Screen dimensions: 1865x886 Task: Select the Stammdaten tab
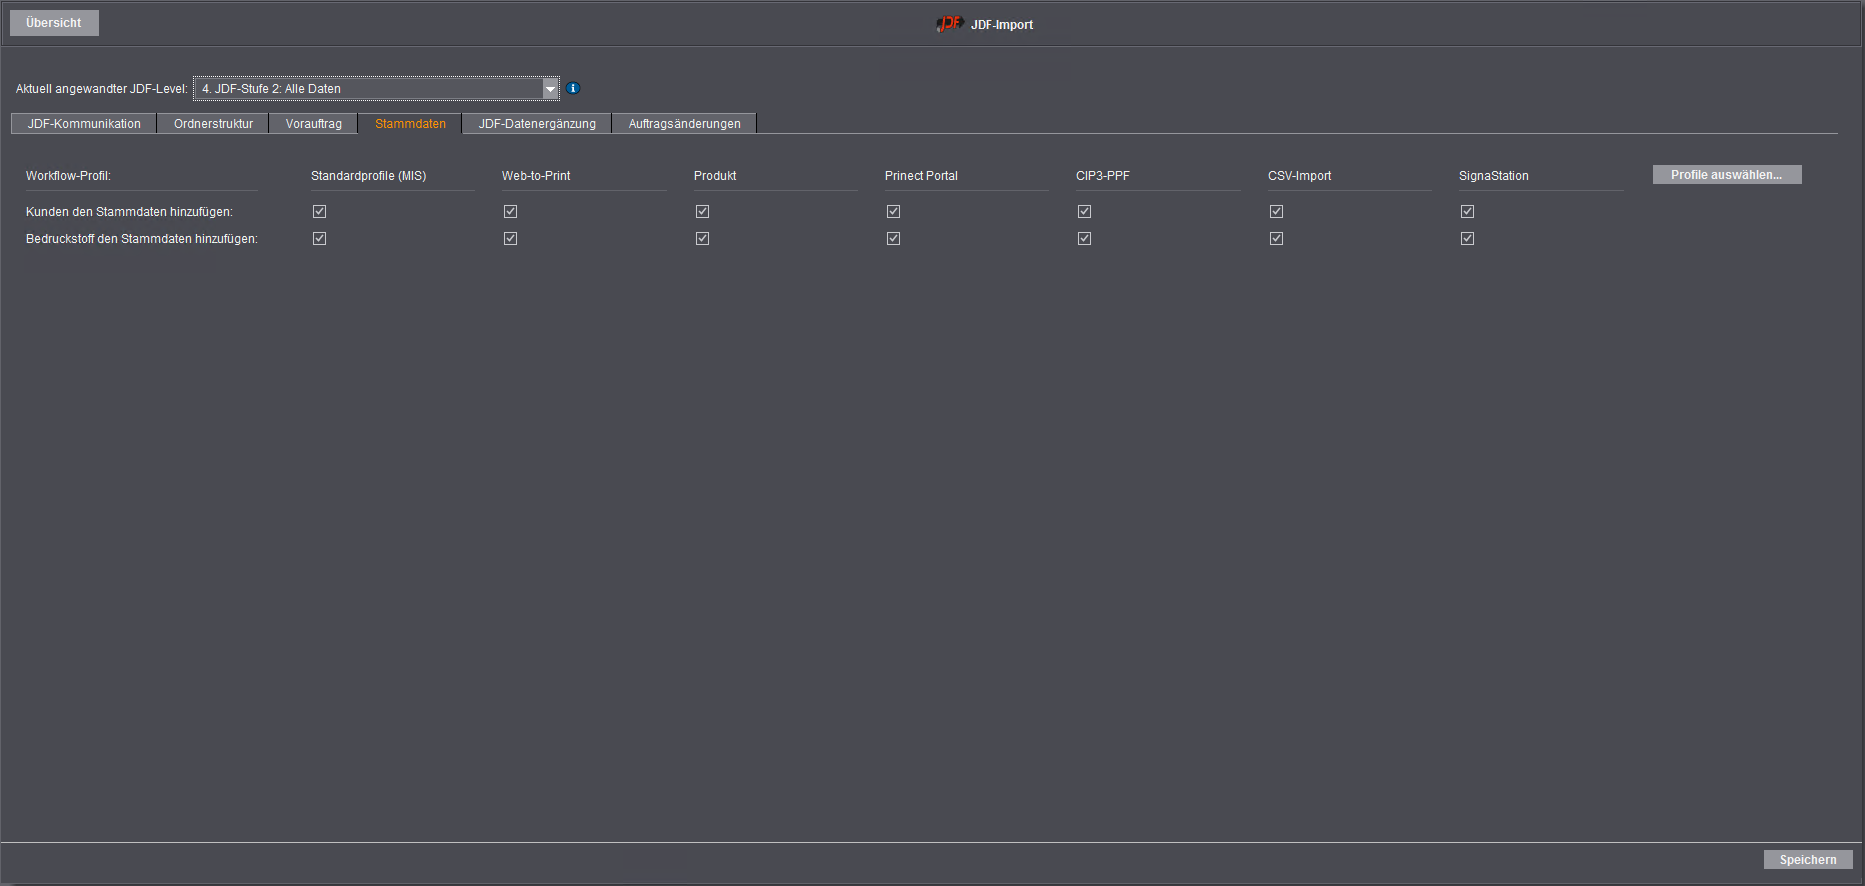[x=410, y=124]
